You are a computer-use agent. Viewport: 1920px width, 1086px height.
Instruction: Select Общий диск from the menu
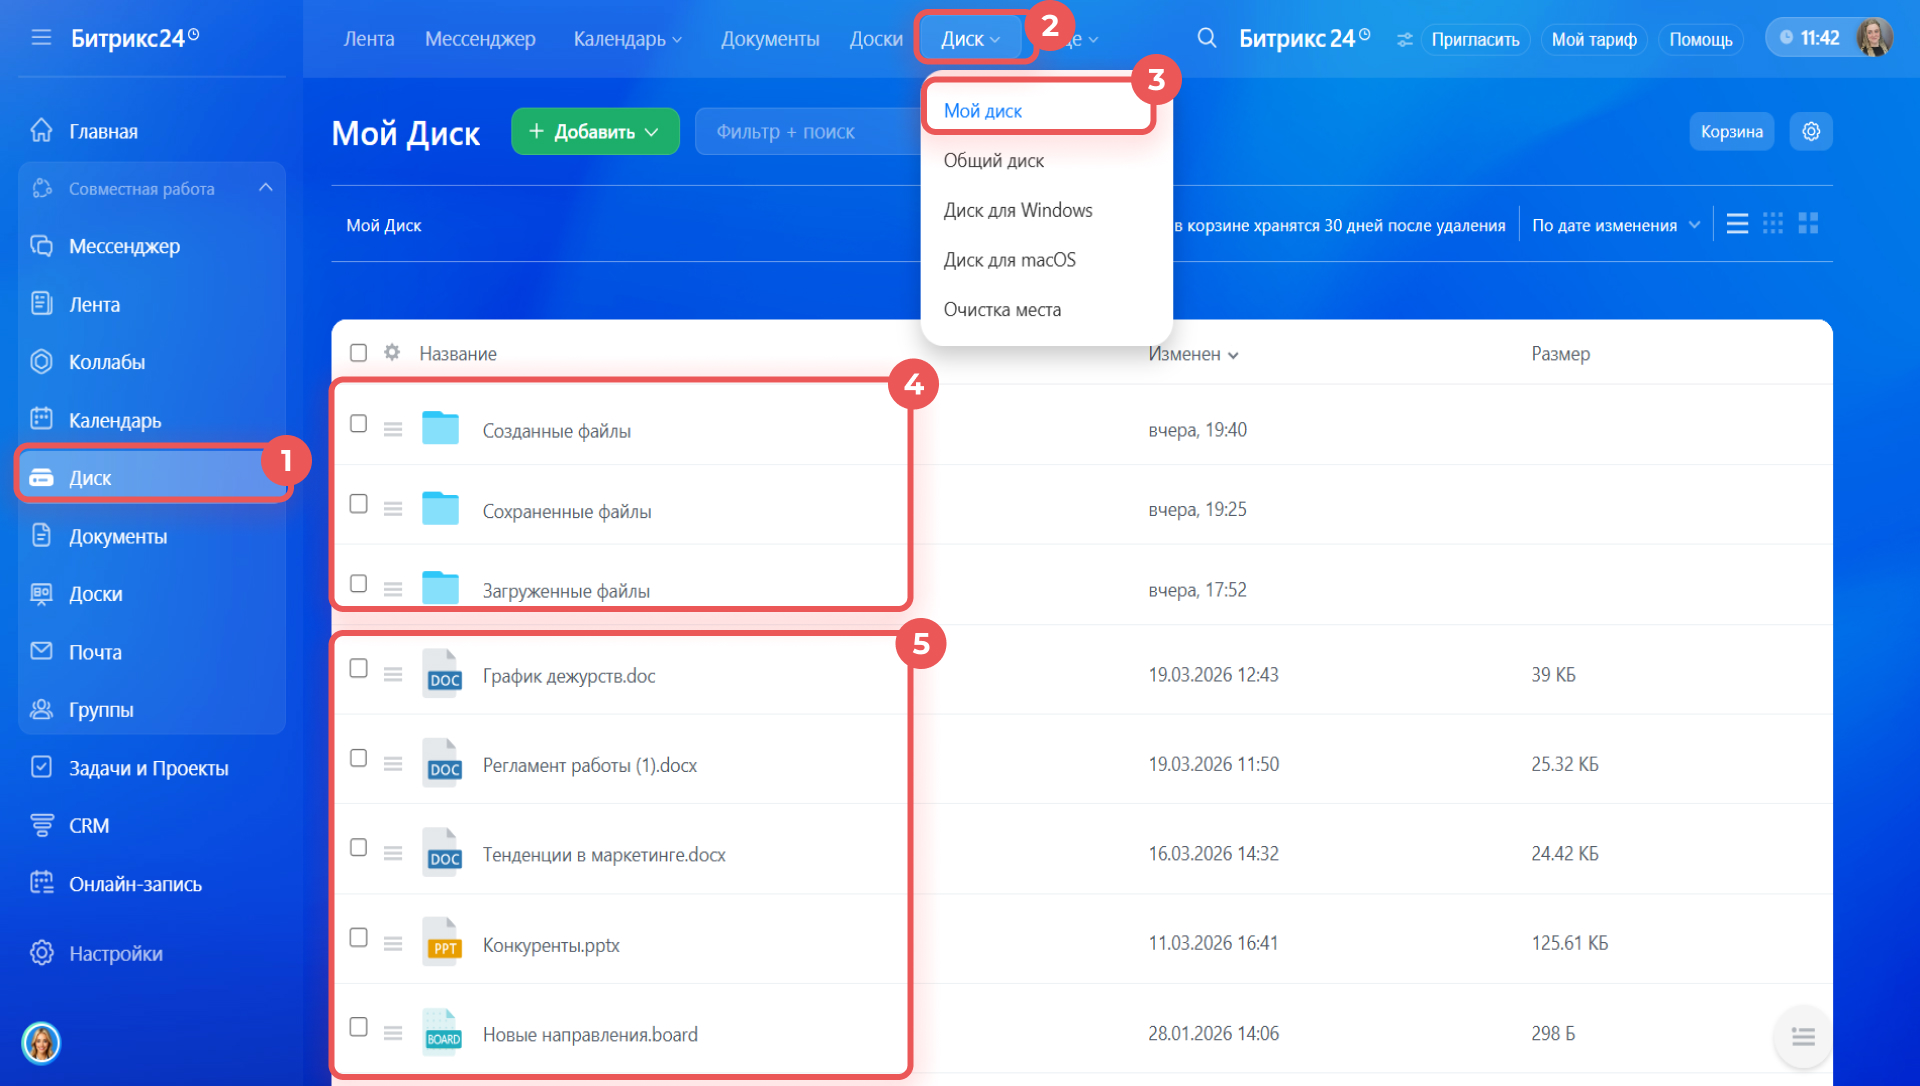pos(993,160)
